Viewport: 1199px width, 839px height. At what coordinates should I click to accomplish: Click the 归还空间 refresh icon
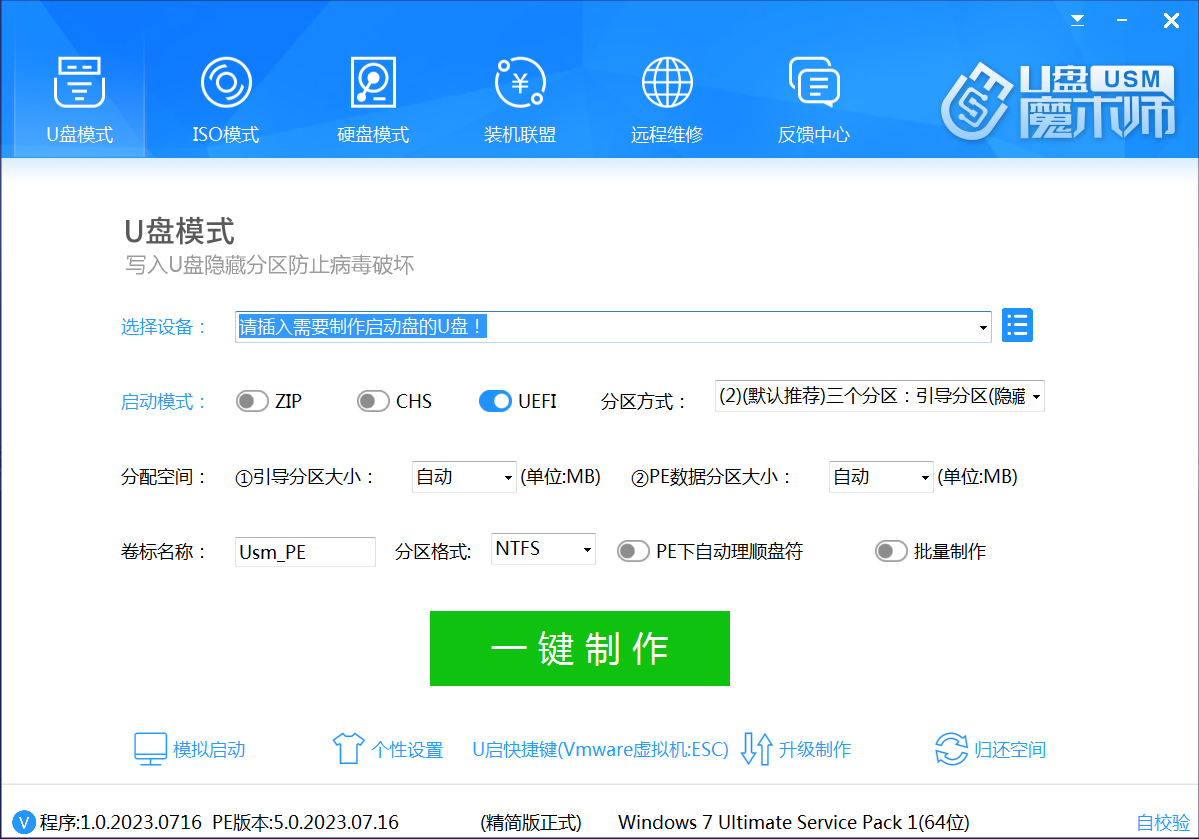coord(951,749)
